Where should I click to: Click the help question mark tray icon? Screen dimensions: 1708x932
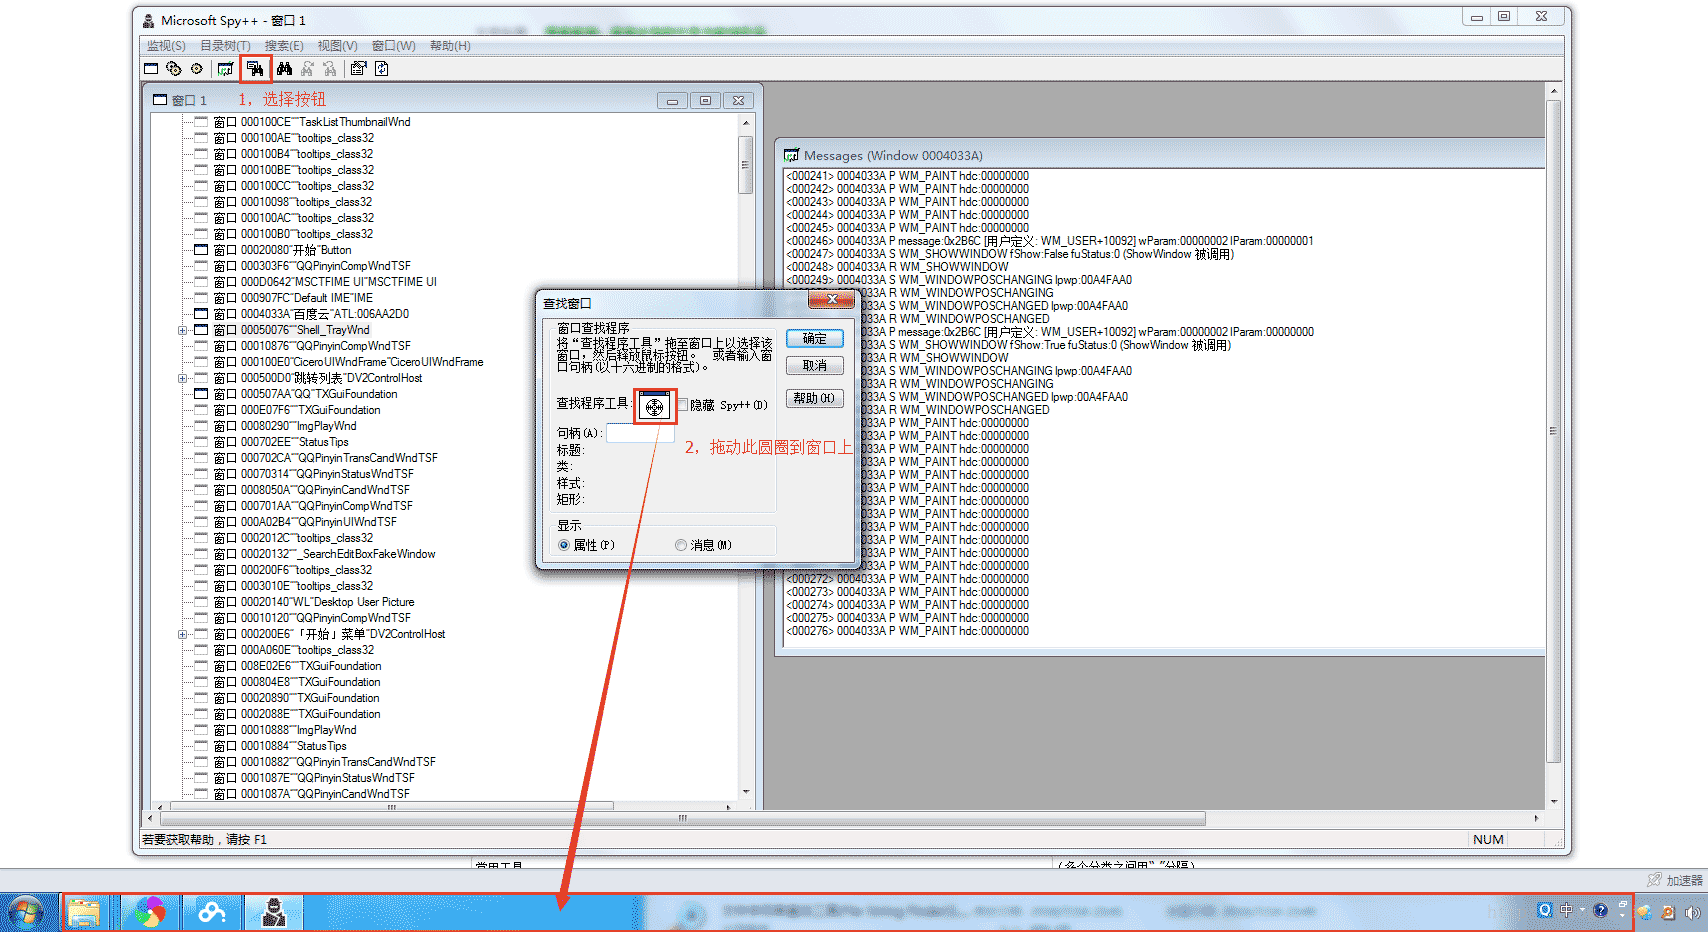pos(1600,910)
